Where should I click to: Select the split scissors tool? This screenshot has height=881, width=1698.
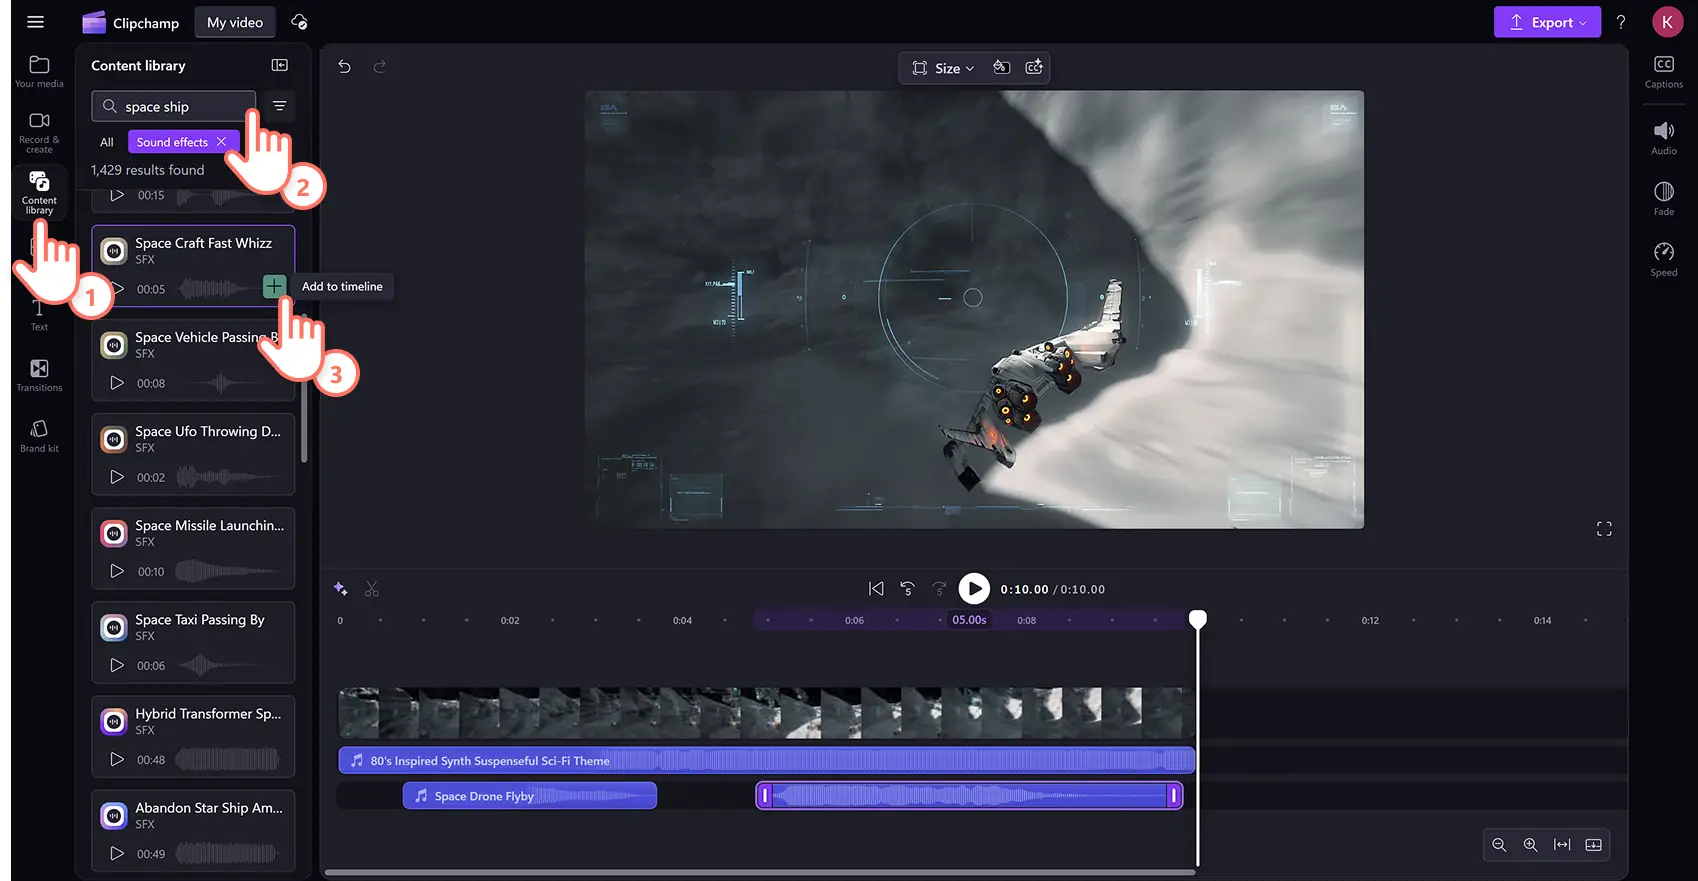[372, 589]
